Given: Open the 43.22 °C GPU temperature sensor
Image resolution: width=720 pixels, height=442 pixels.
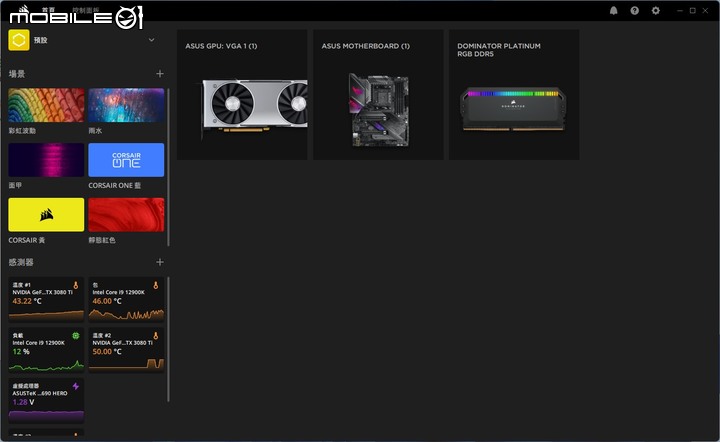Looking at the screenshot, I should tap(46, 298).
